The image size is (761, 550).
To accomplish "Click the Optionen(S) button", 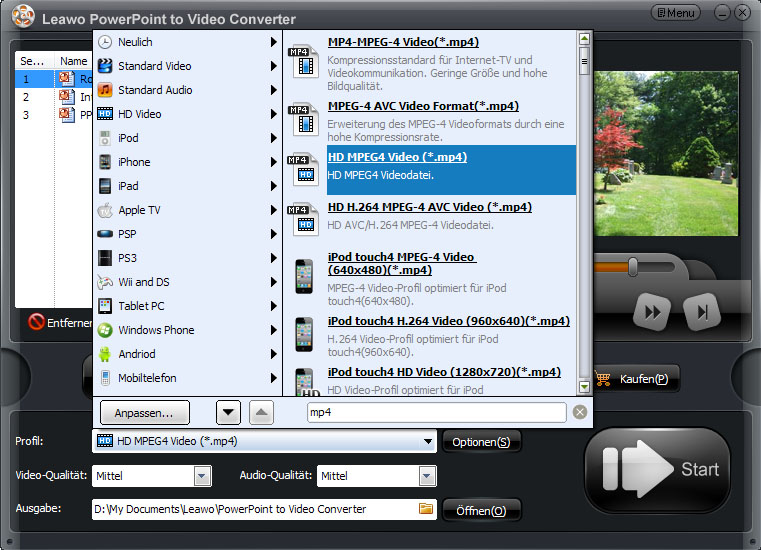I will [481, 442].
